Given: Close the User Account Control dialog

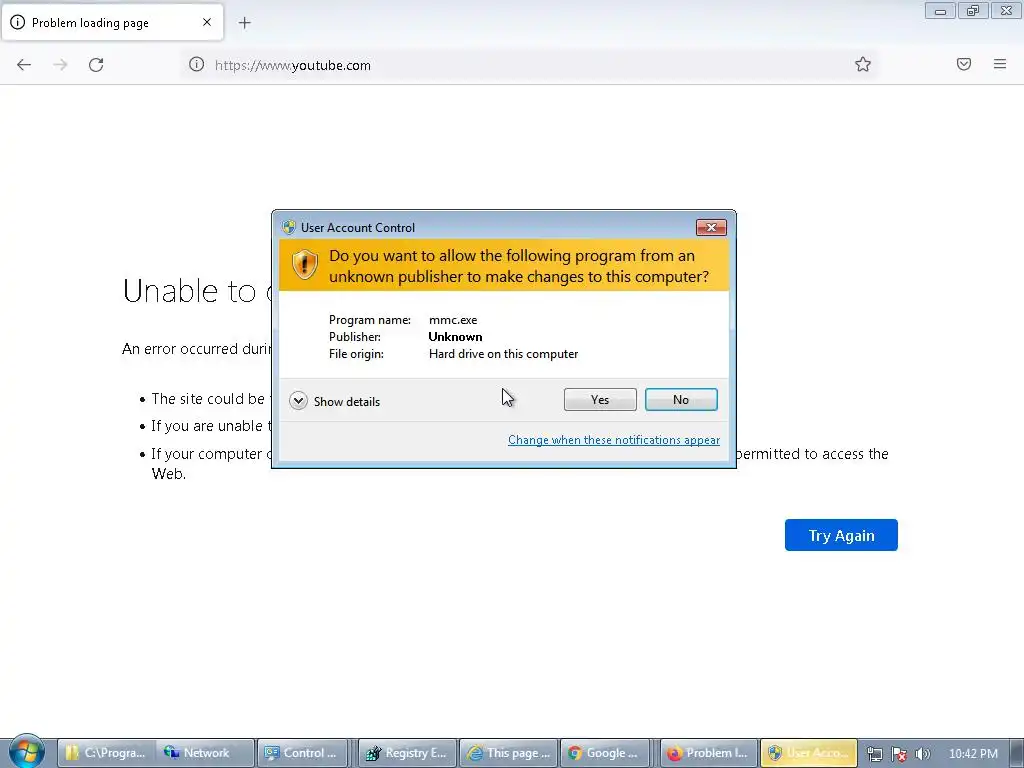Looking at the screenshot, I should 711,227.
